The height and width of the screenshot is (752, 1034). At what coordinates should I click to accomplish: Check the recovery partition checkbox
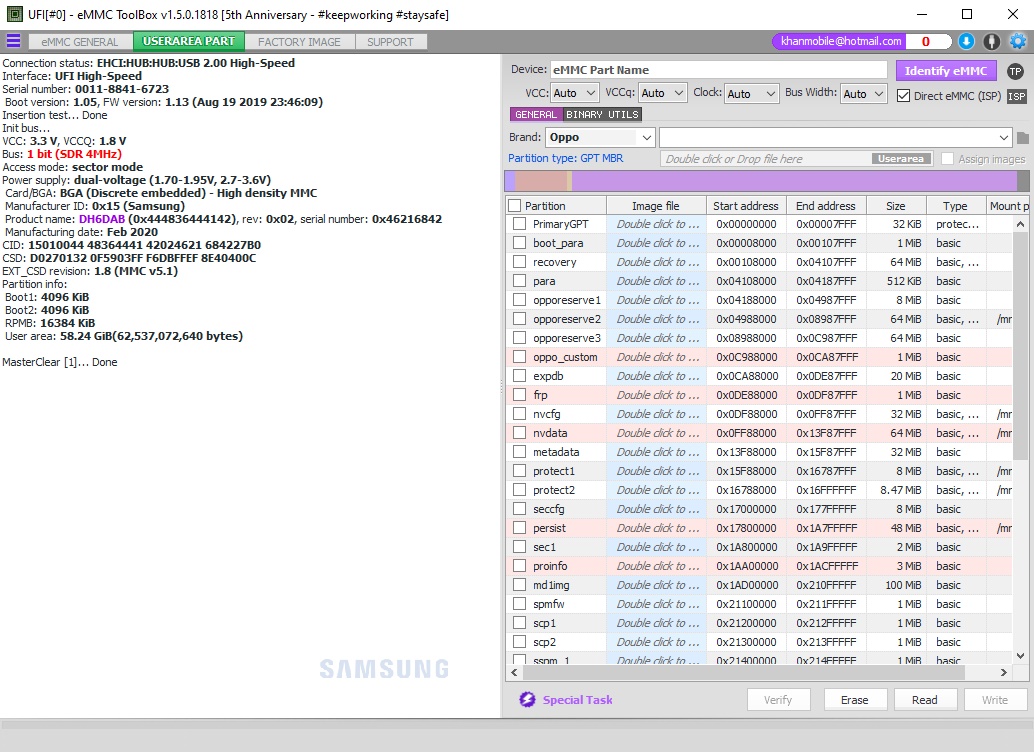(520, 262)
